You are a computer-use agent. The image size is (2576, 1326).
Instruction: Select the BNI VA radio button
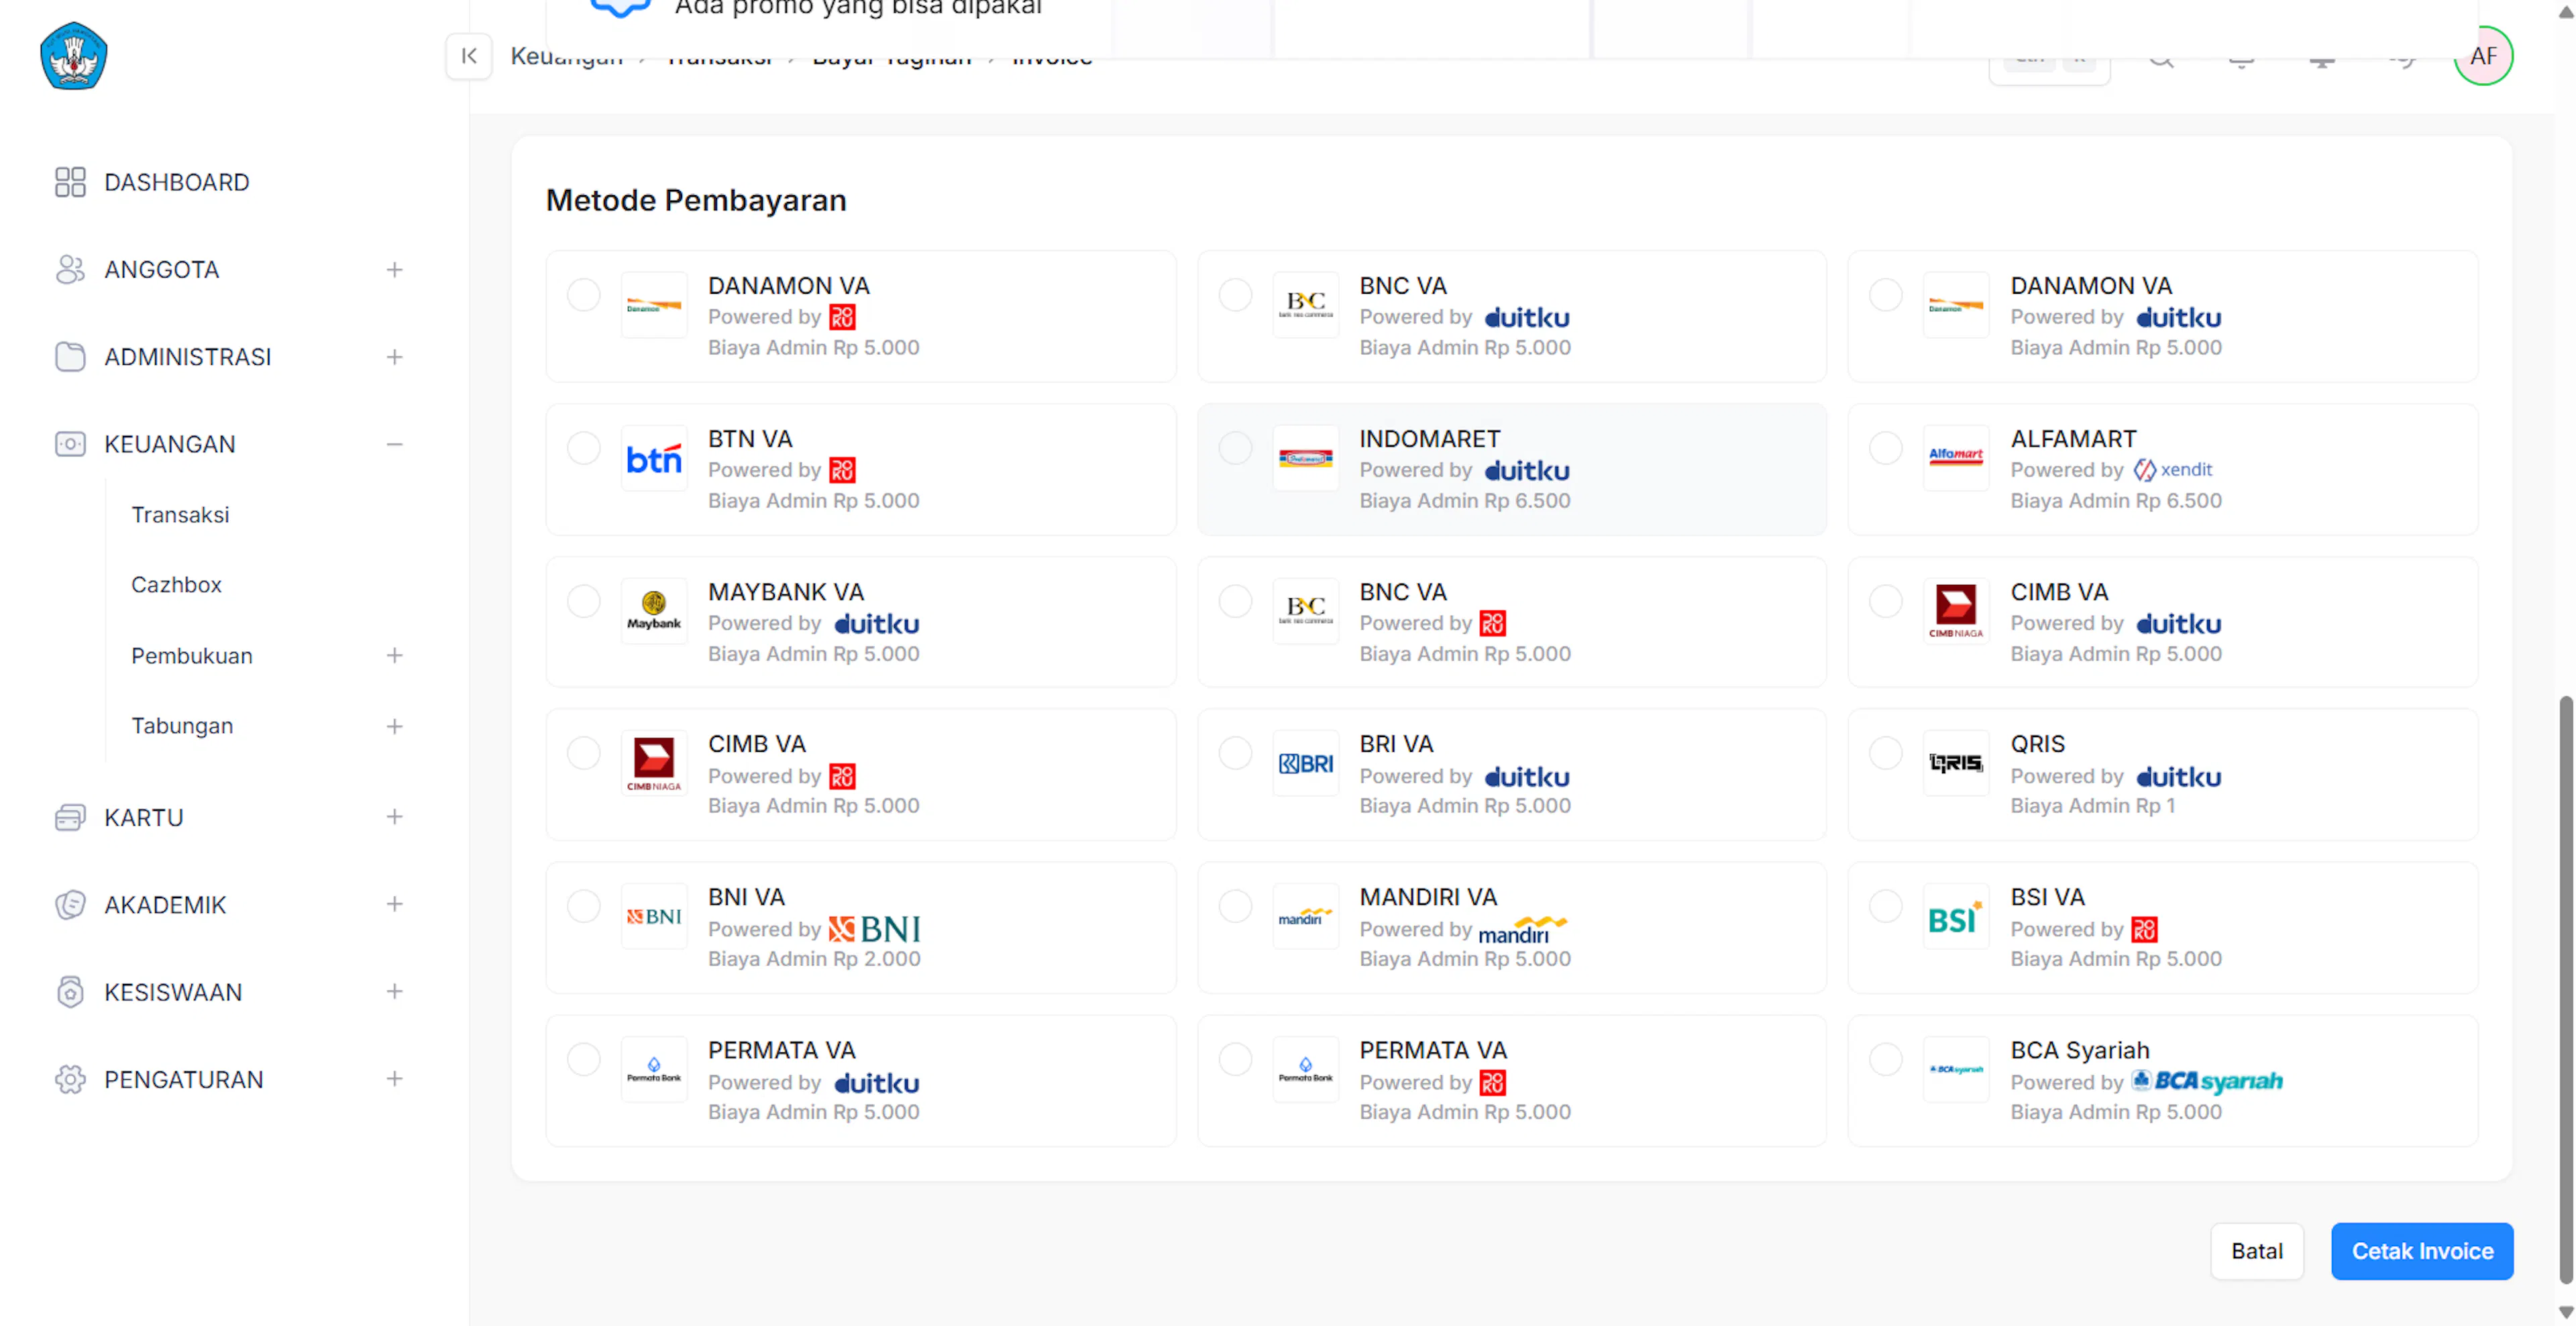pos(584,906)
